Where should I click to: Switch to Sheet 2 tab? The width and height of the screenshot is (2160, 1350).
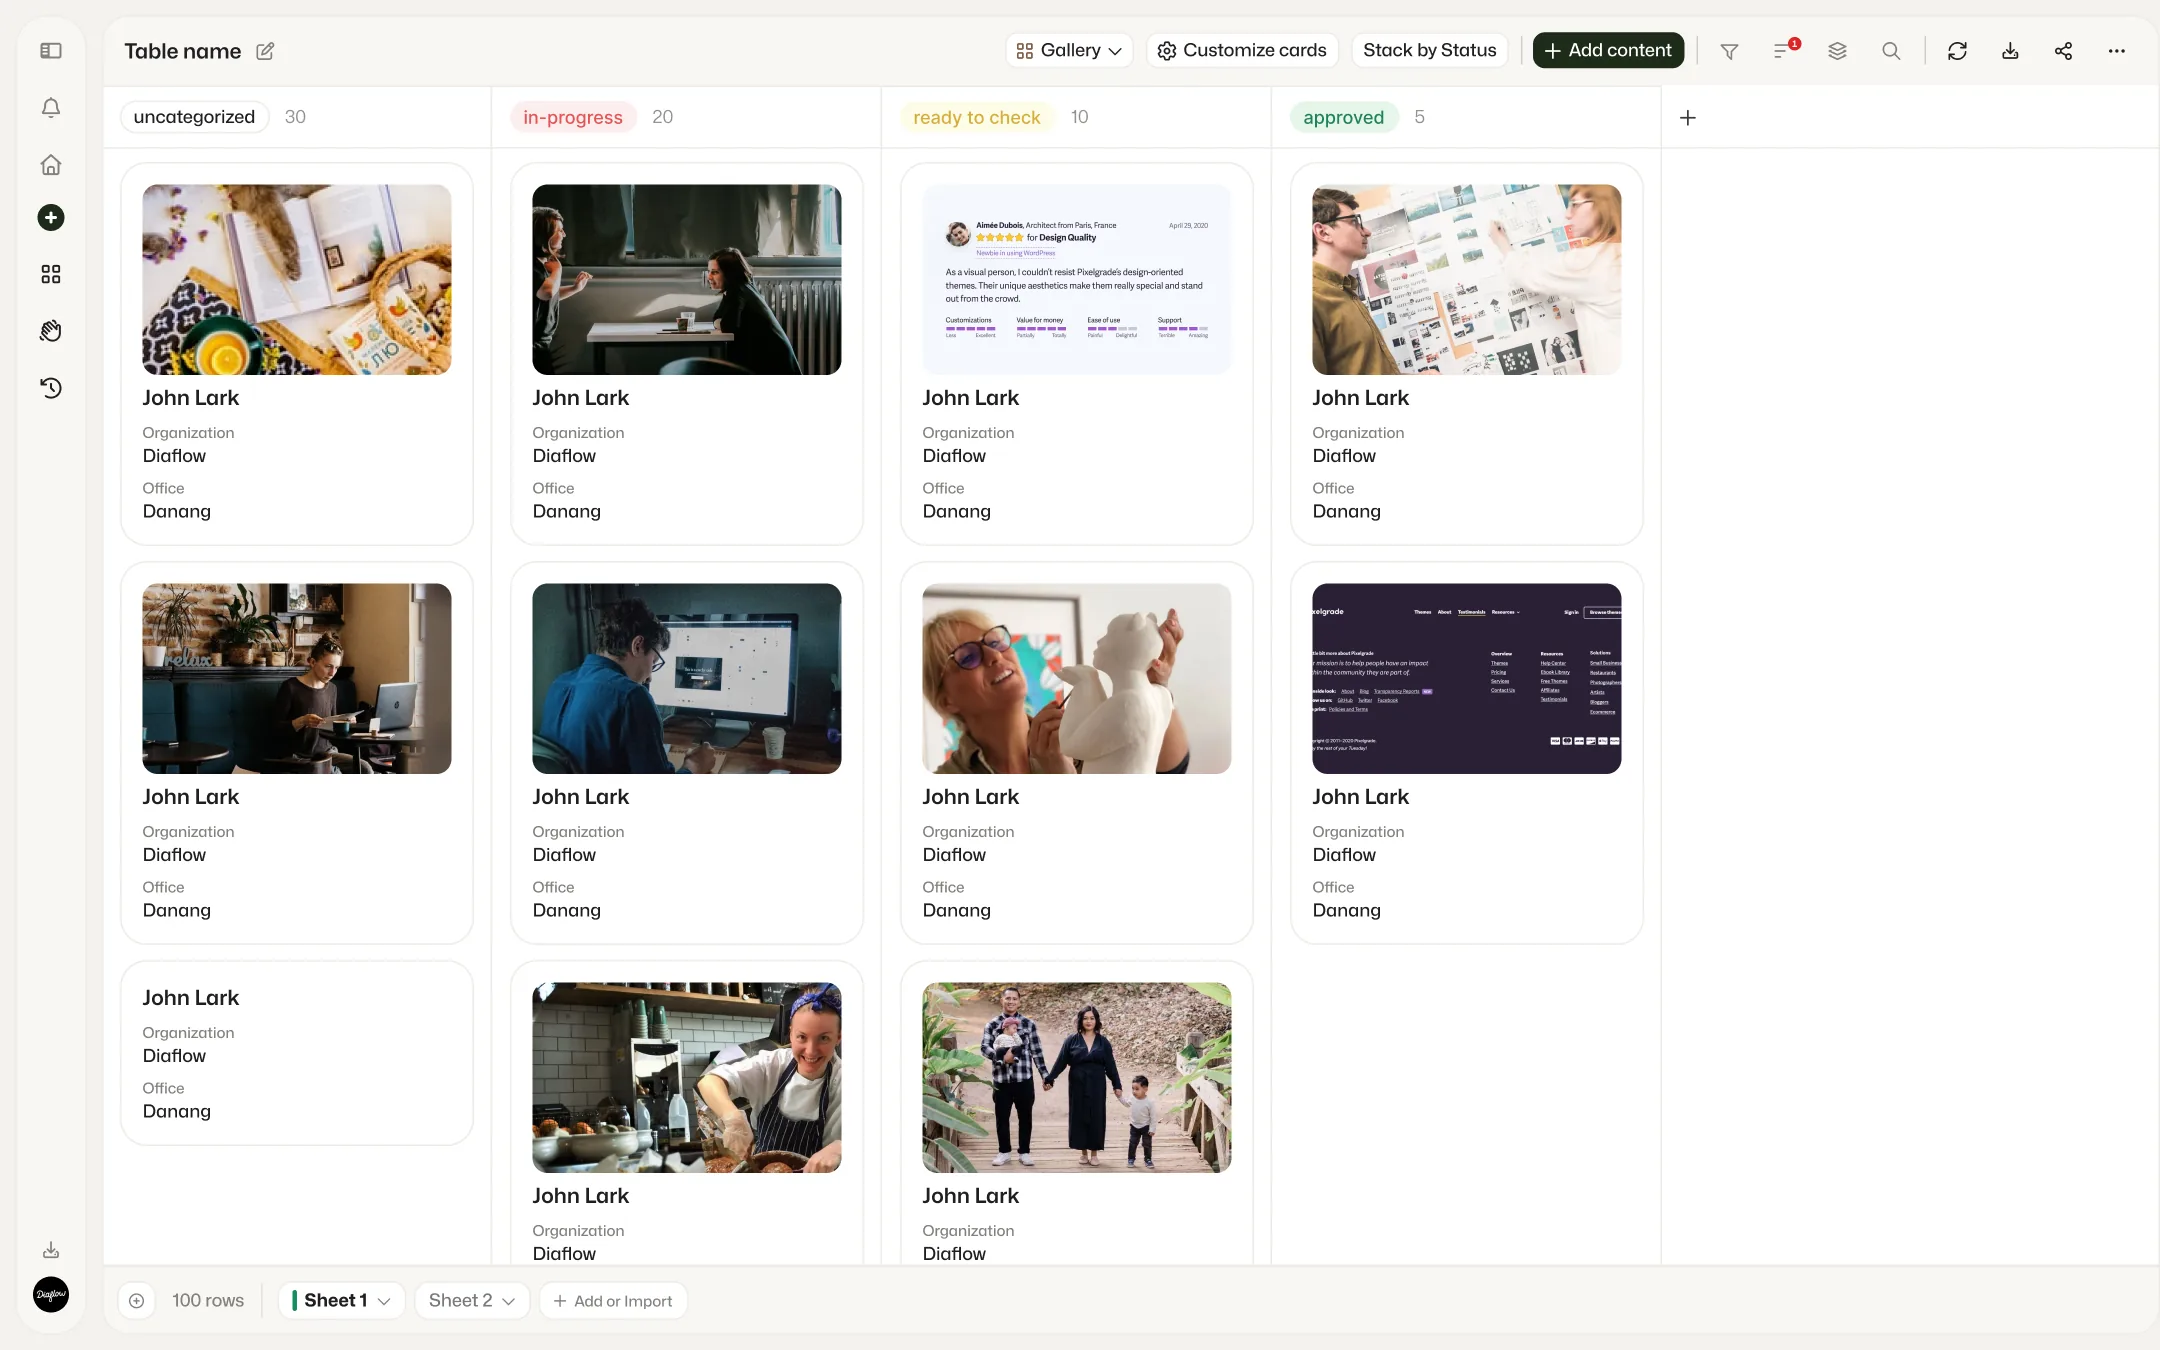pos(461,1300)
